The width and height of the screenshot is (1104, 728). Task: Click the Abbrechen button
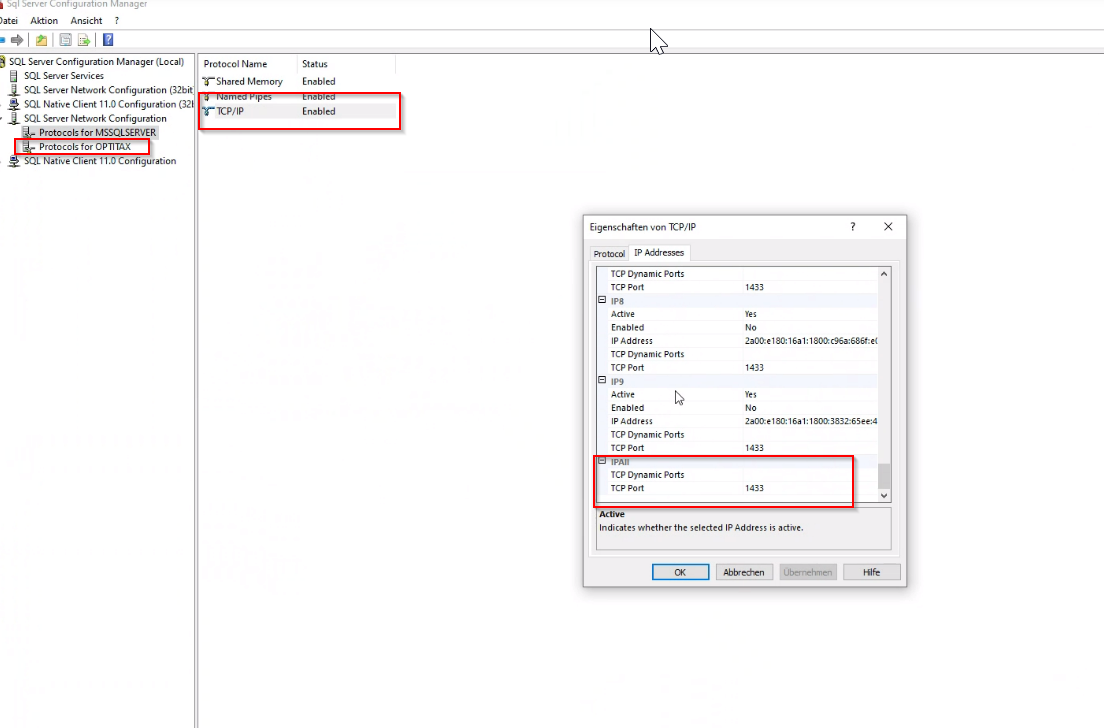[x=743, y=572]
